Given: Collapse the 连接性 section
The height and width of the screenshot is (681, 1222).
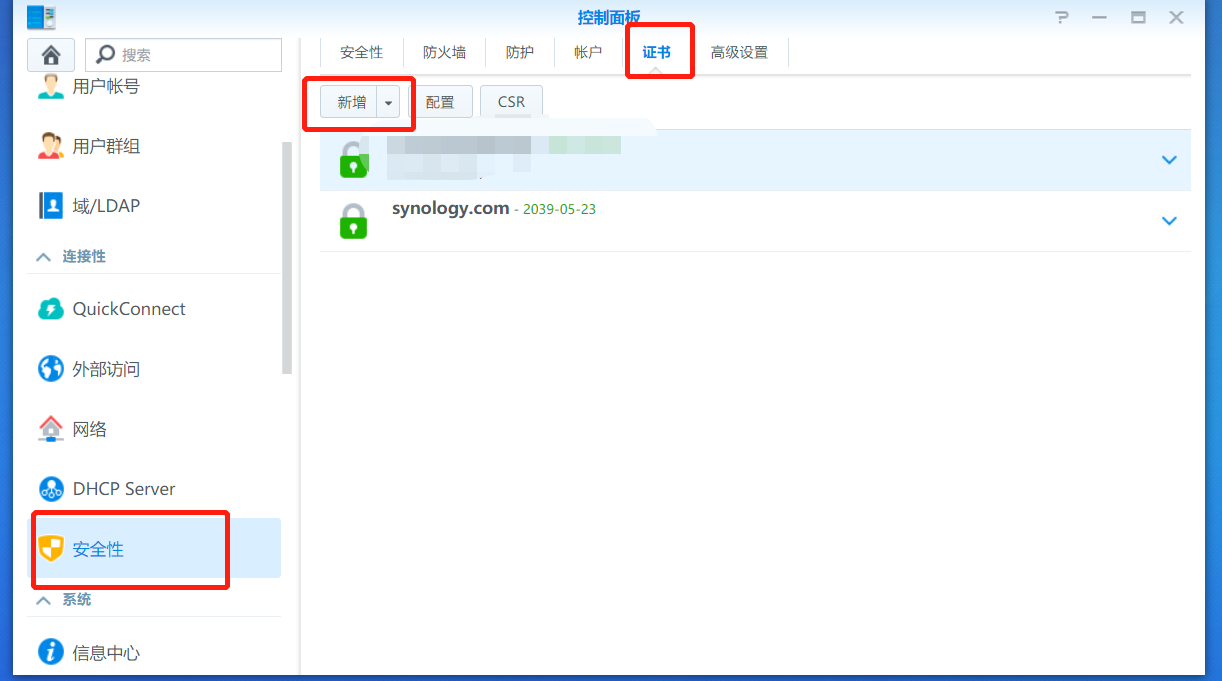Looking at the screenshot, I should click(x=43, y=257).
